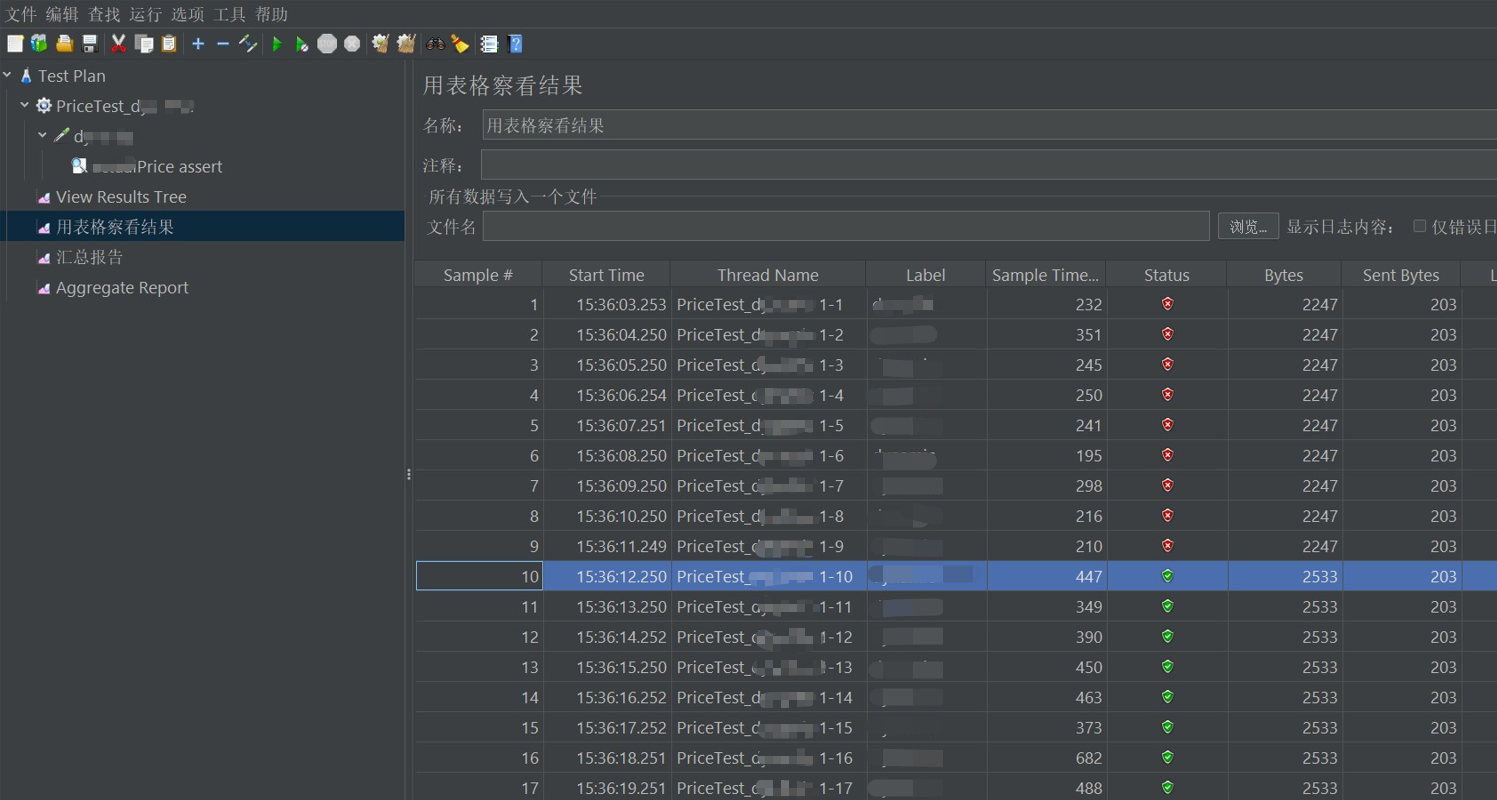The width and height of the screenshot is (1497, 800).
Task: Open the 编辑 menu
Action: pyautogui.click(x=62, y=14)
